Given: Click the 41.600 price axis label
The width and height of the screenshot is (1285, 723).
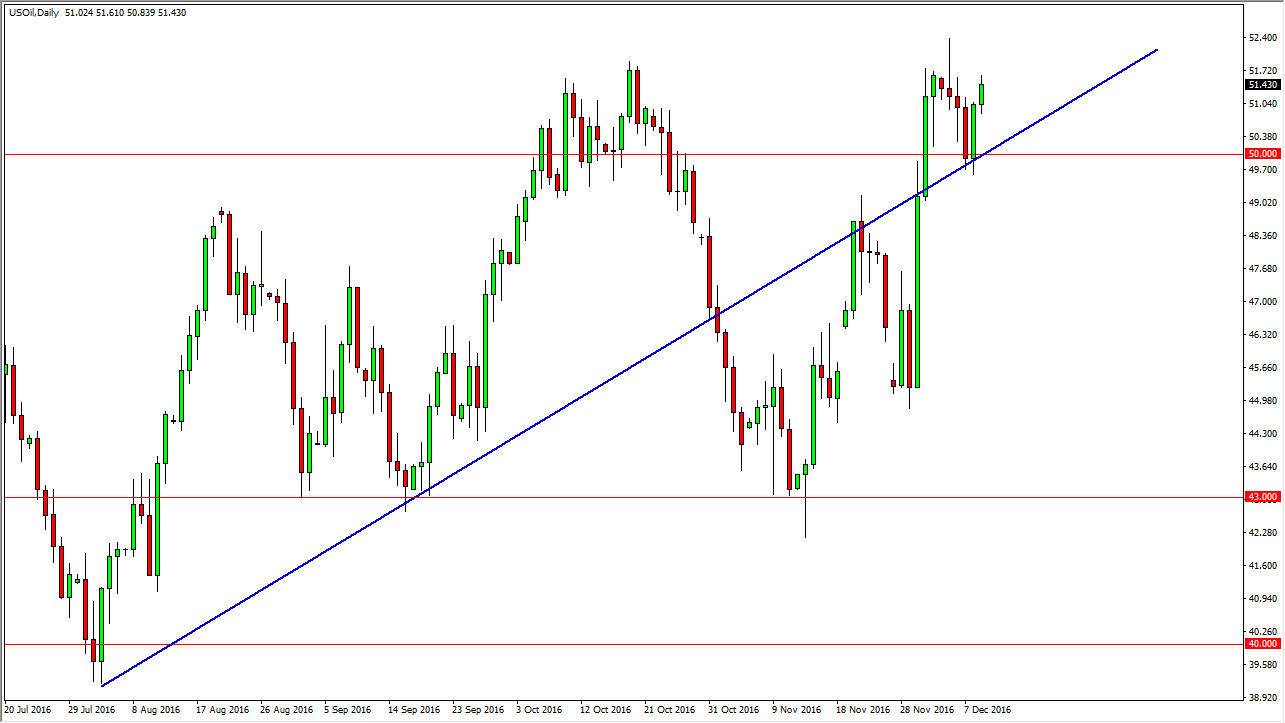Looking at the screenshot, I should 1263,566.
